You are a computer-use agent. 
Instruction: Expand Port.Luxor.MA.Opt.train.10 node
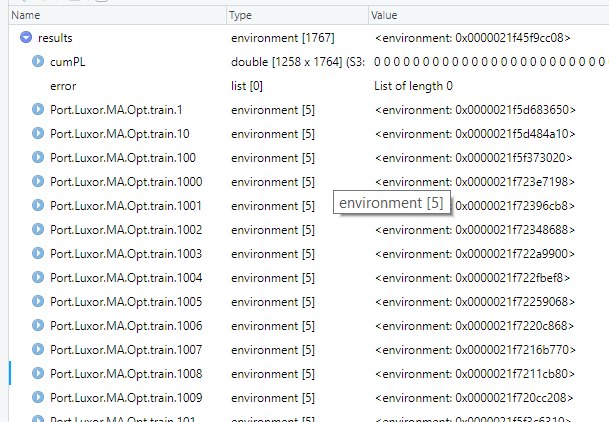(38, 134)
